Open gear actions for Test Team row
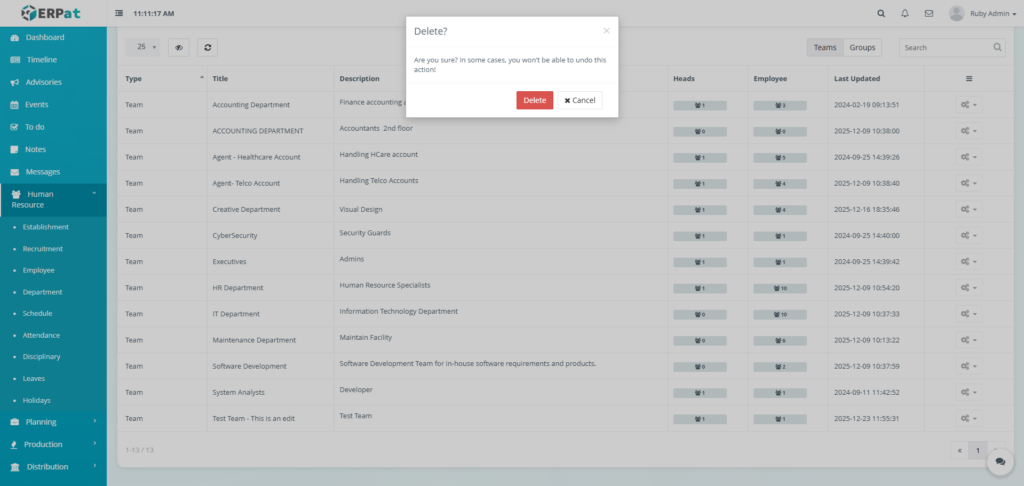The width and height of the screenshot is (1024, 486). [x=968, y=418]
